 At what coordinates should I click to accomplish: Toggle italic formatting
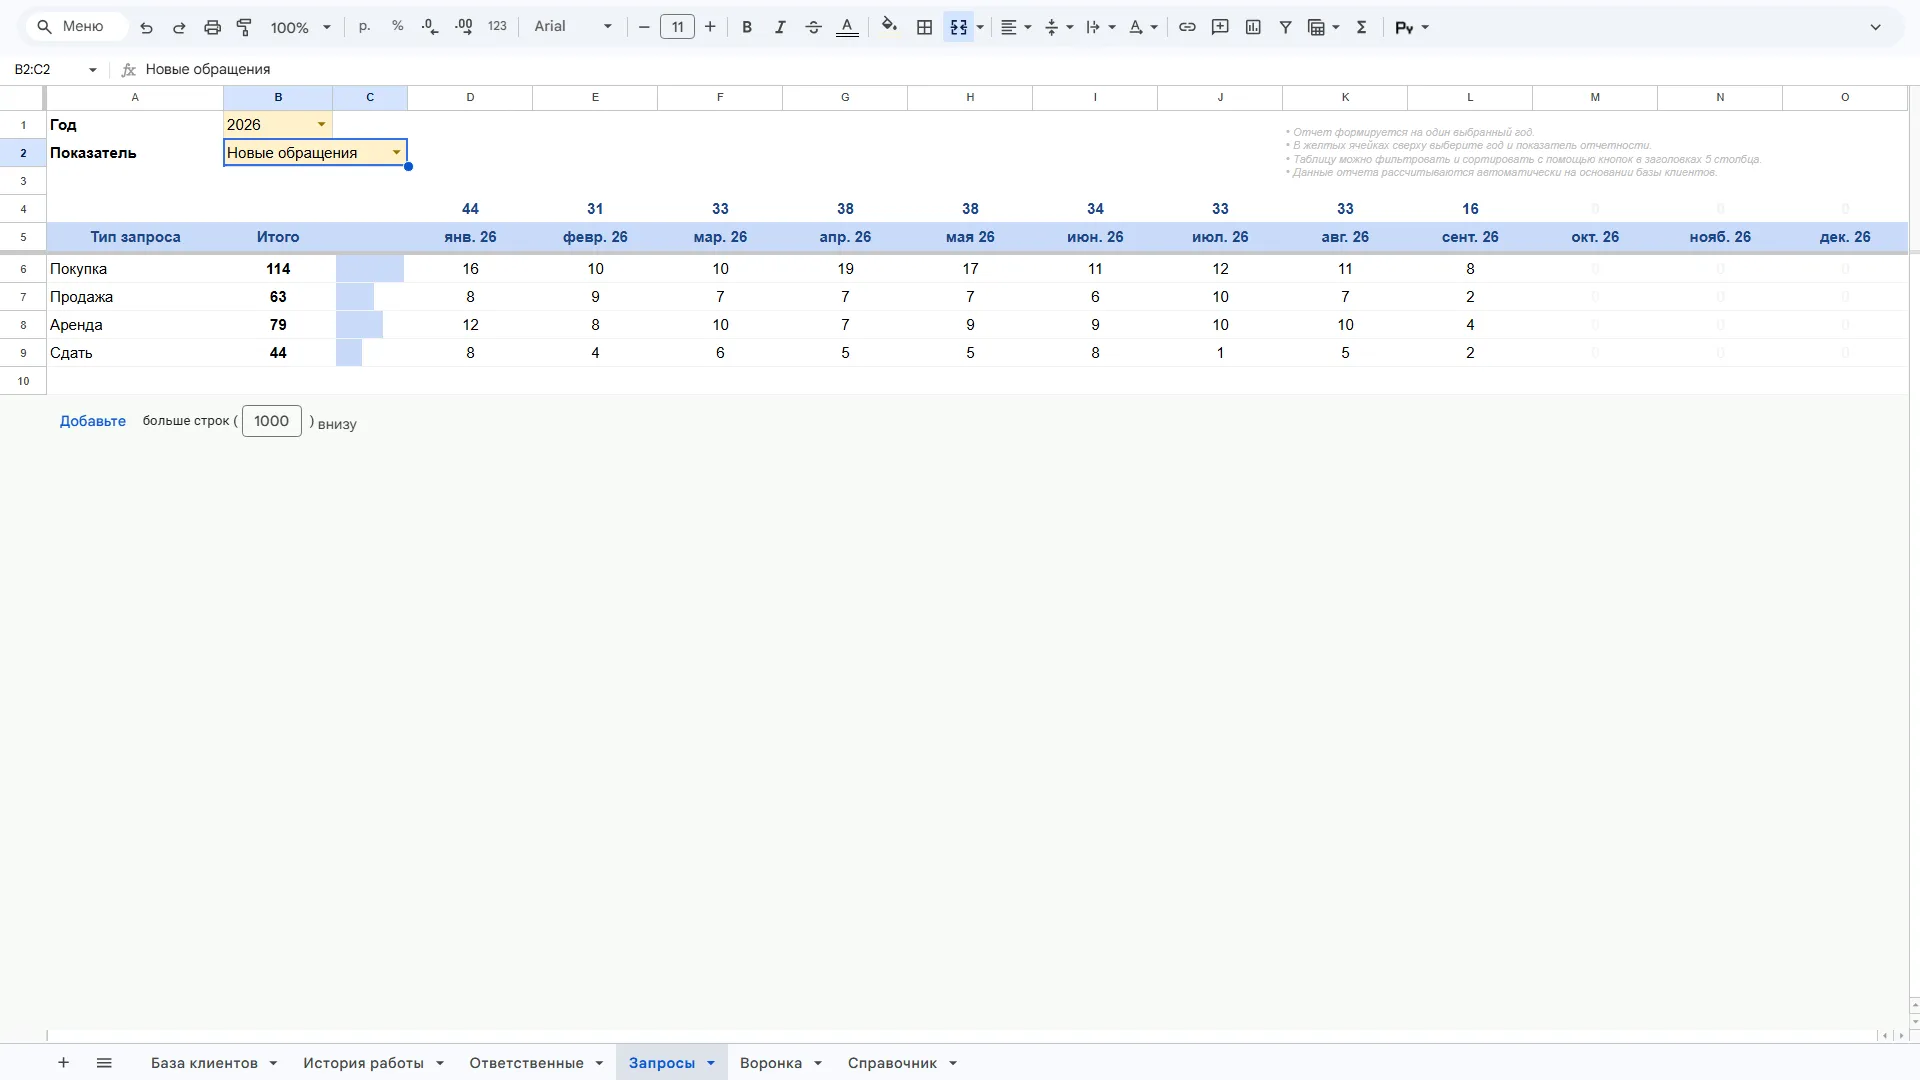pyautogui.click(x=780, y=27)
